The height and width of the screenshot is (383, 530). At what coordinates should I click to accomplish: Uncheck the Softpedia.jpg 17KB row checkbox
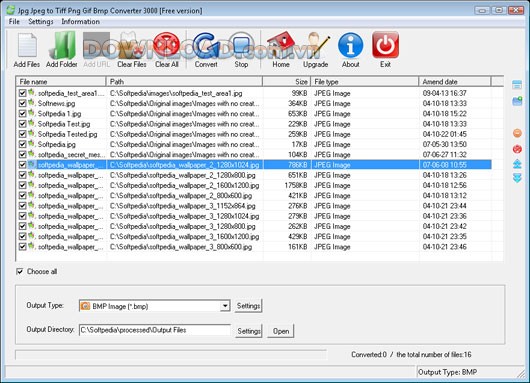coord(22,144)
